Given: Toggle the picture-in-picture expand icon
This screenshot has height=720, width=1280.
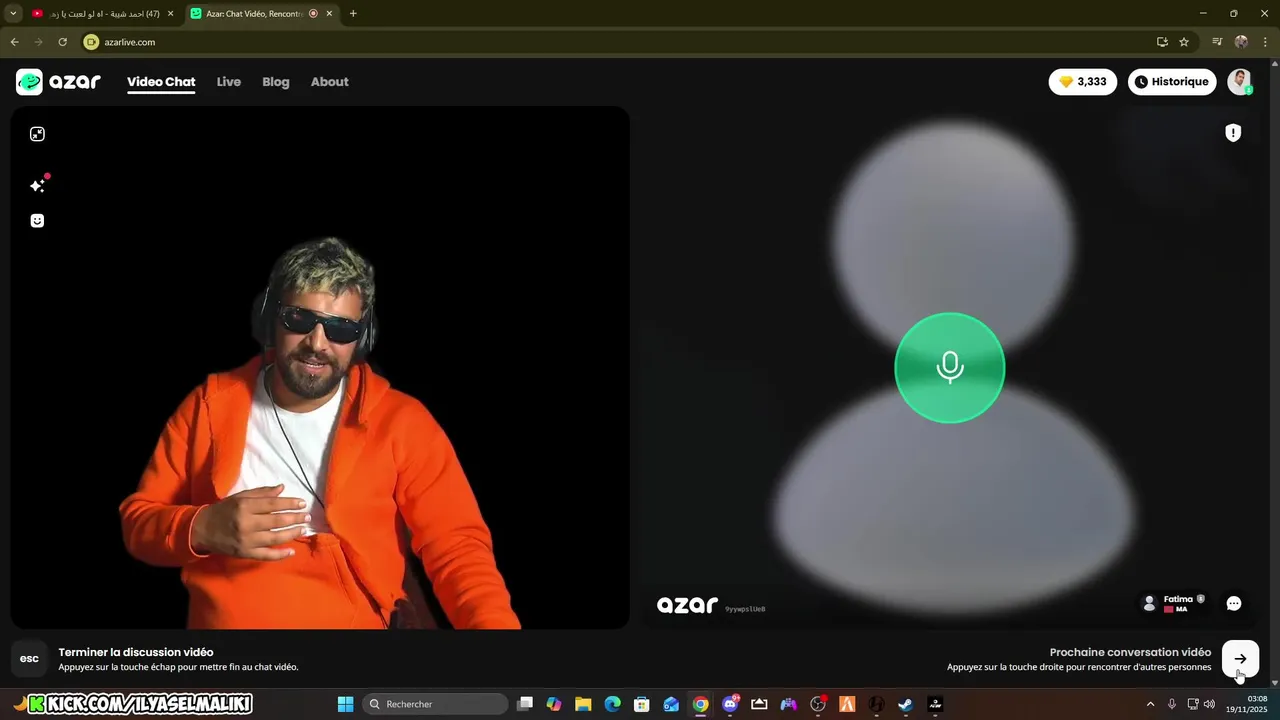Looking at the screenshot, I should pos(37,134).
